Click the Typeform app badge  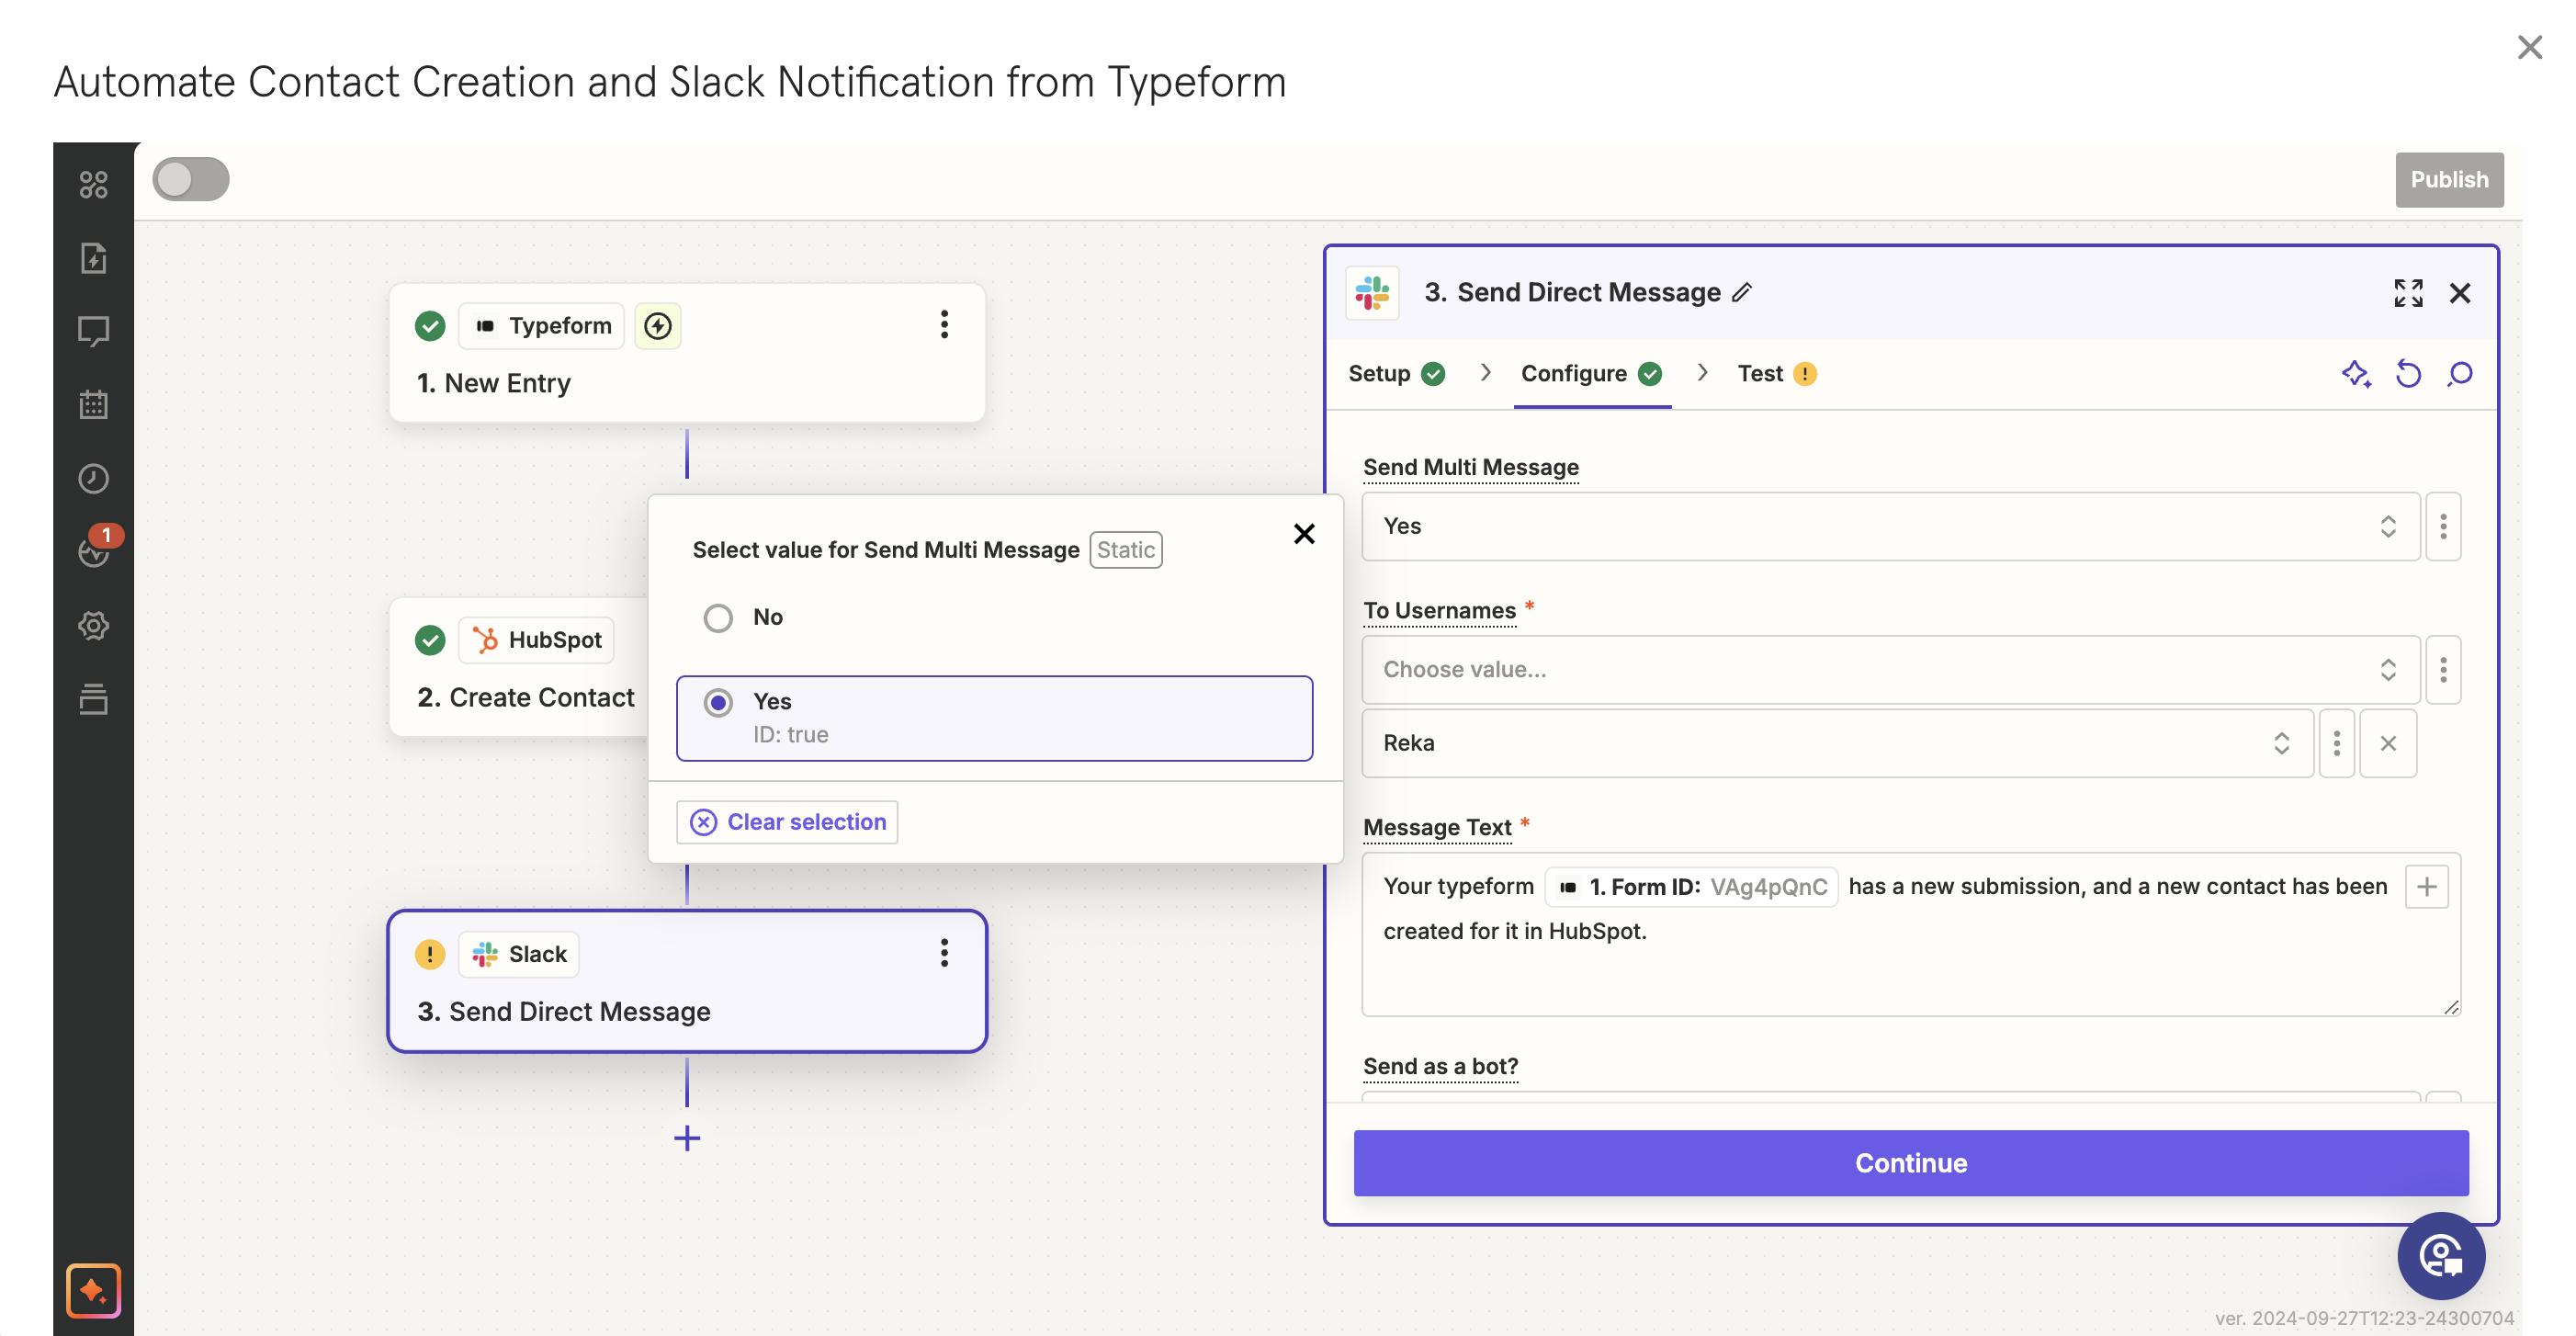(x=541, y=326)
